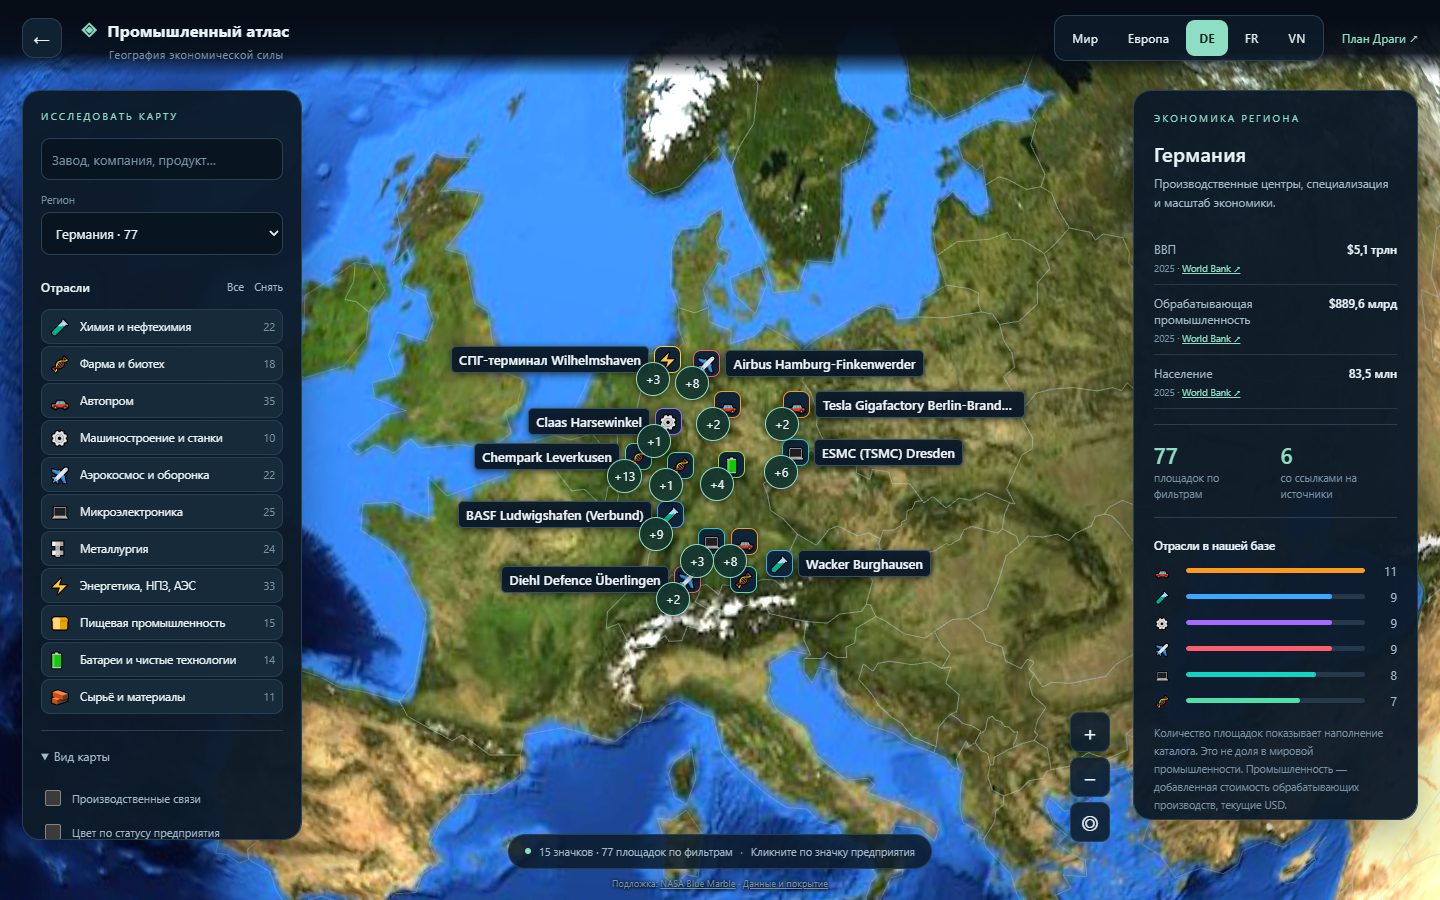The height and width of the screenshot is (900, 1440).
Task: Toggle the Машиностроение и станки filter
Action: point(162,438)
